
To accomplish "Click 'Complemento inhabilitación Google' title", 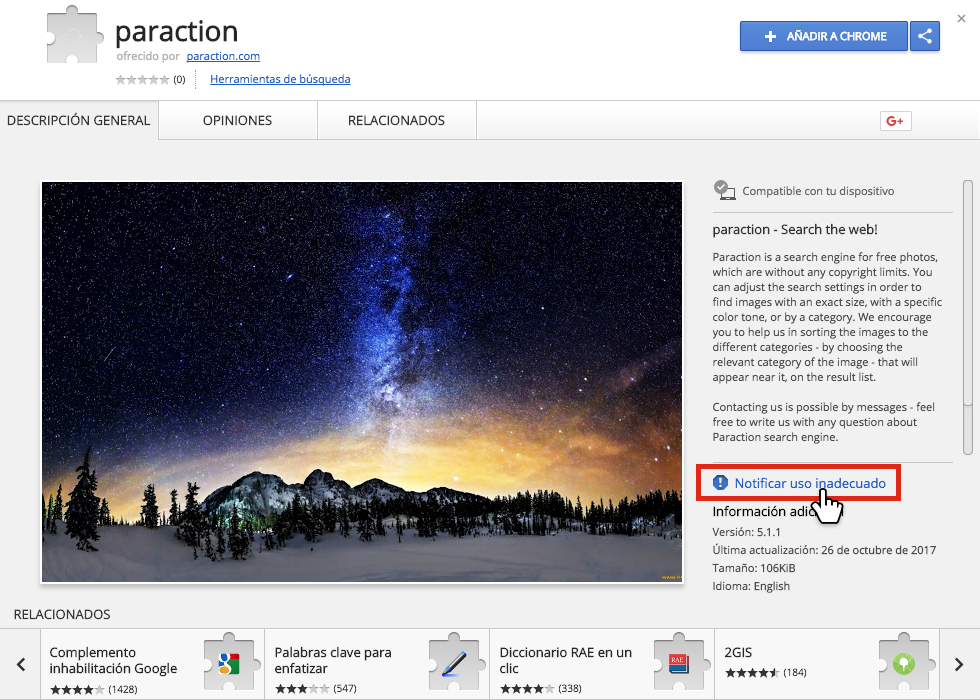I will (113, 660).
